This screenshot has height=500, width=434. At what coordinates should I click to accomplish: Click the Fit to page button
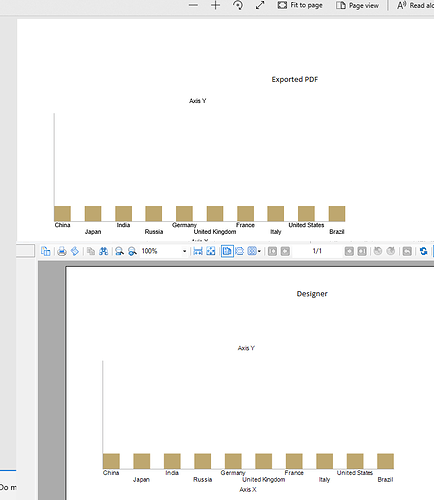[300, 5]
